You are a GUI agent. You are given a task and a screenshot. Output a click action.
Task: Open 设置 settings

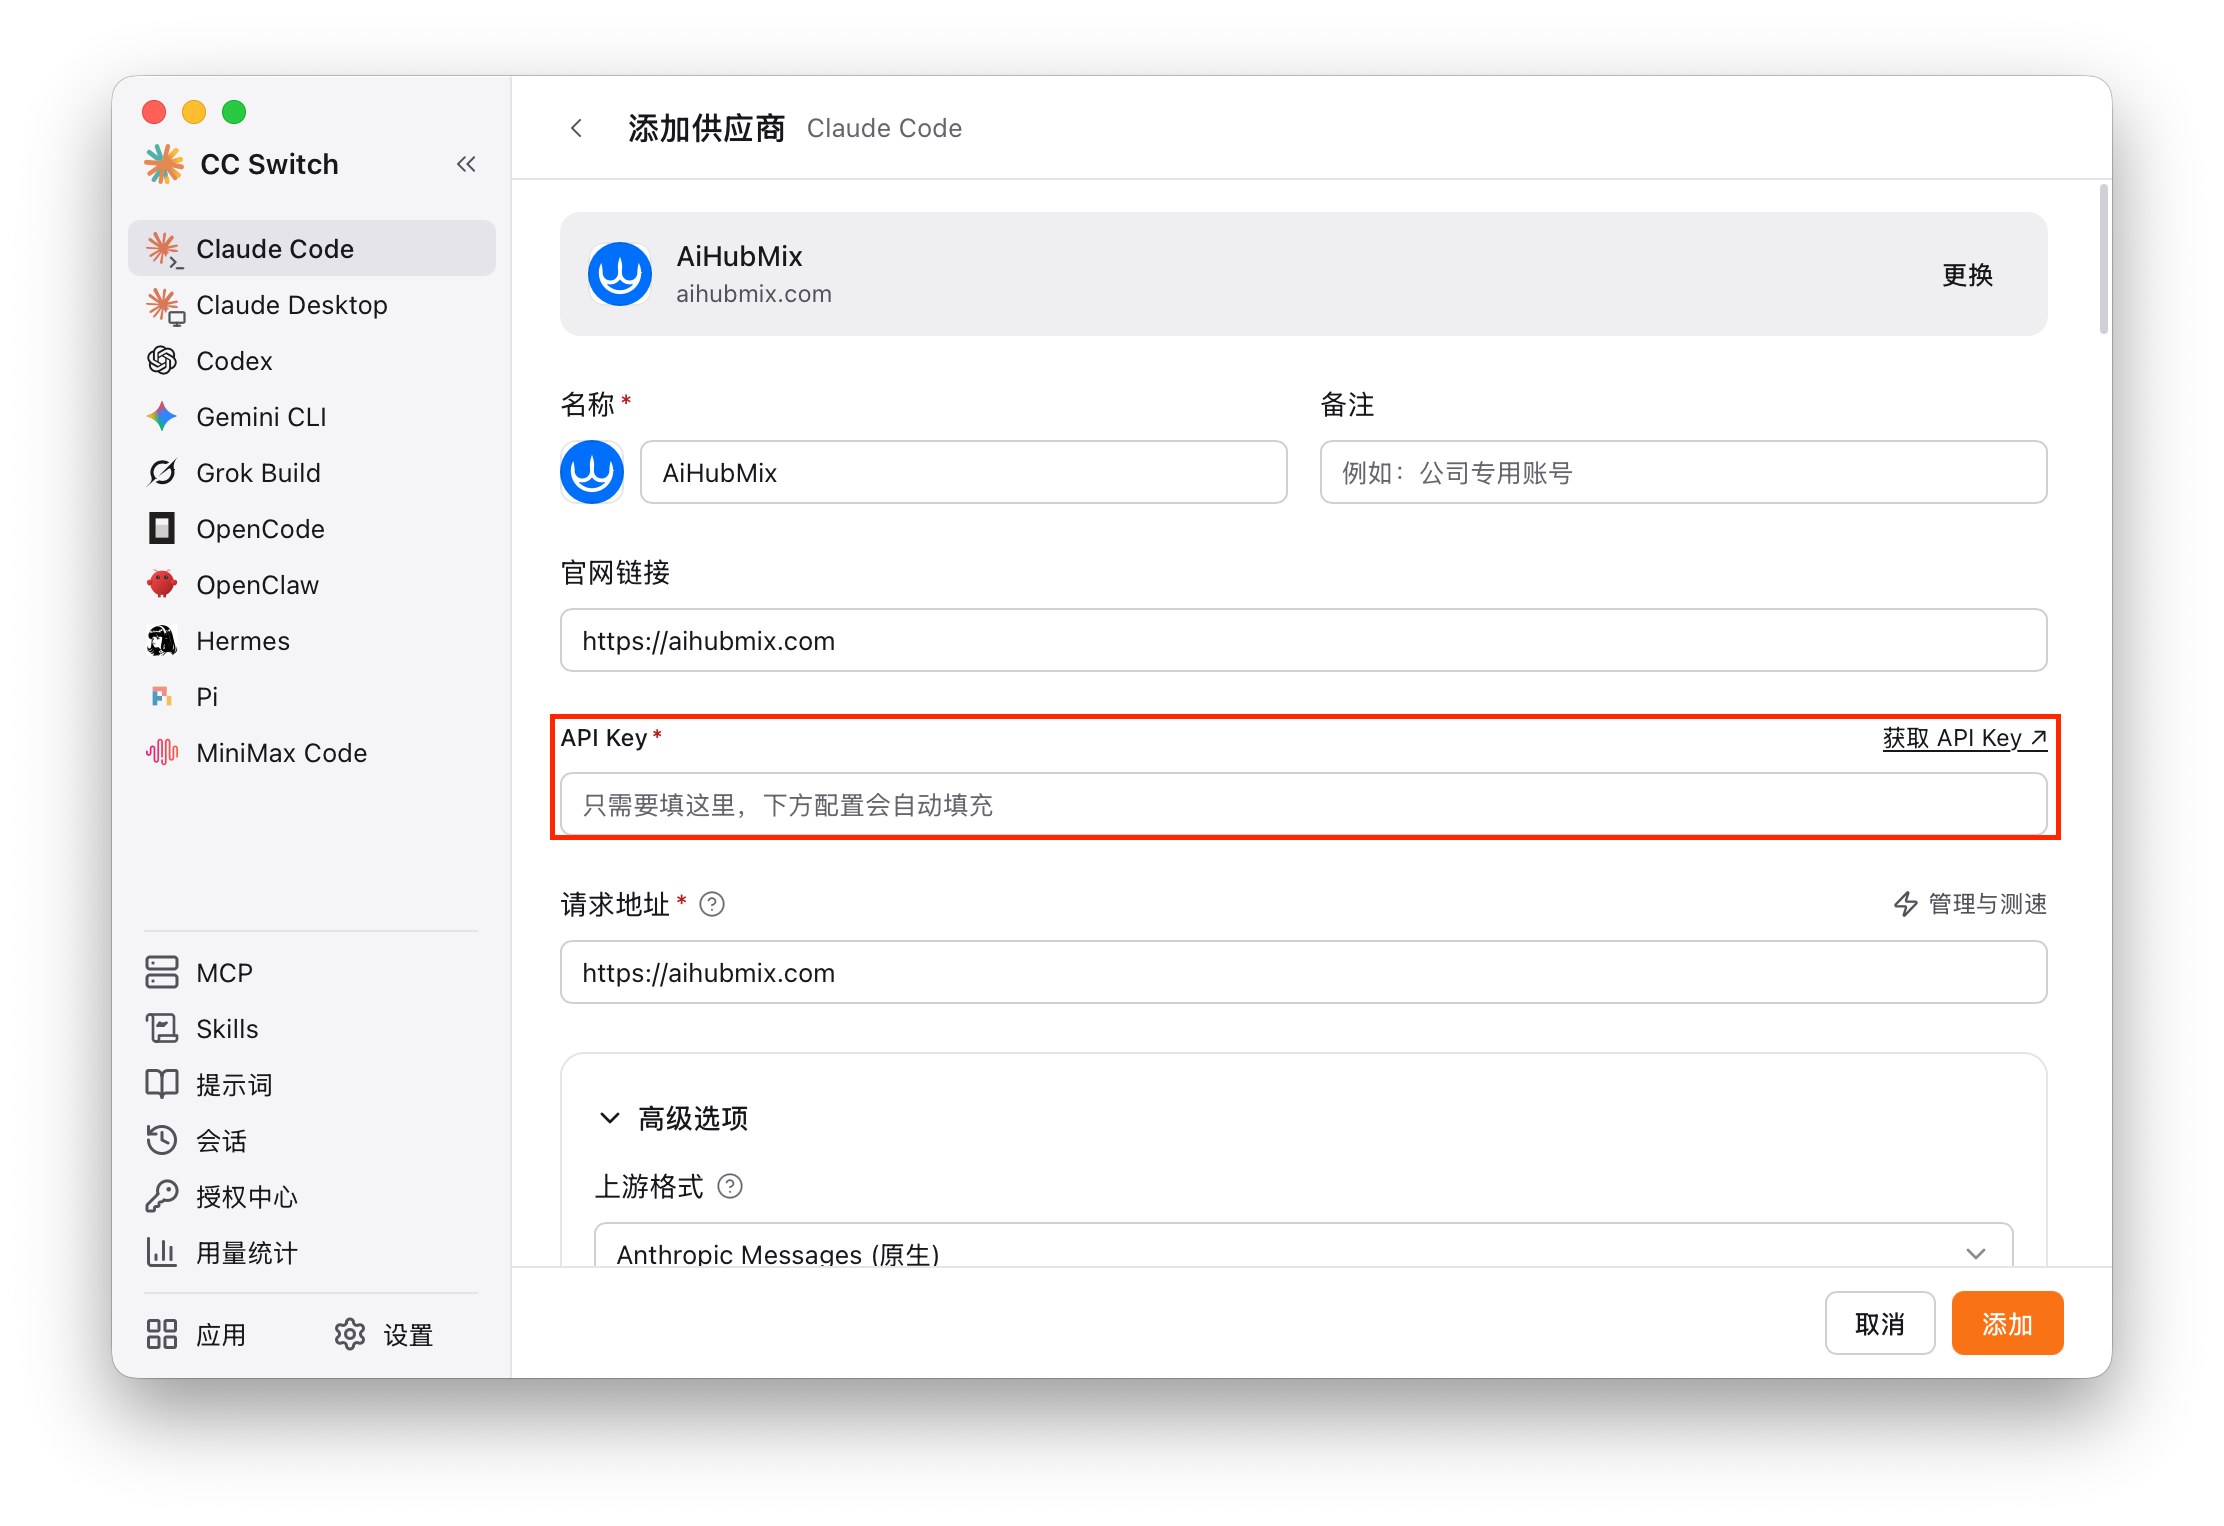(x=384, y=1335)
